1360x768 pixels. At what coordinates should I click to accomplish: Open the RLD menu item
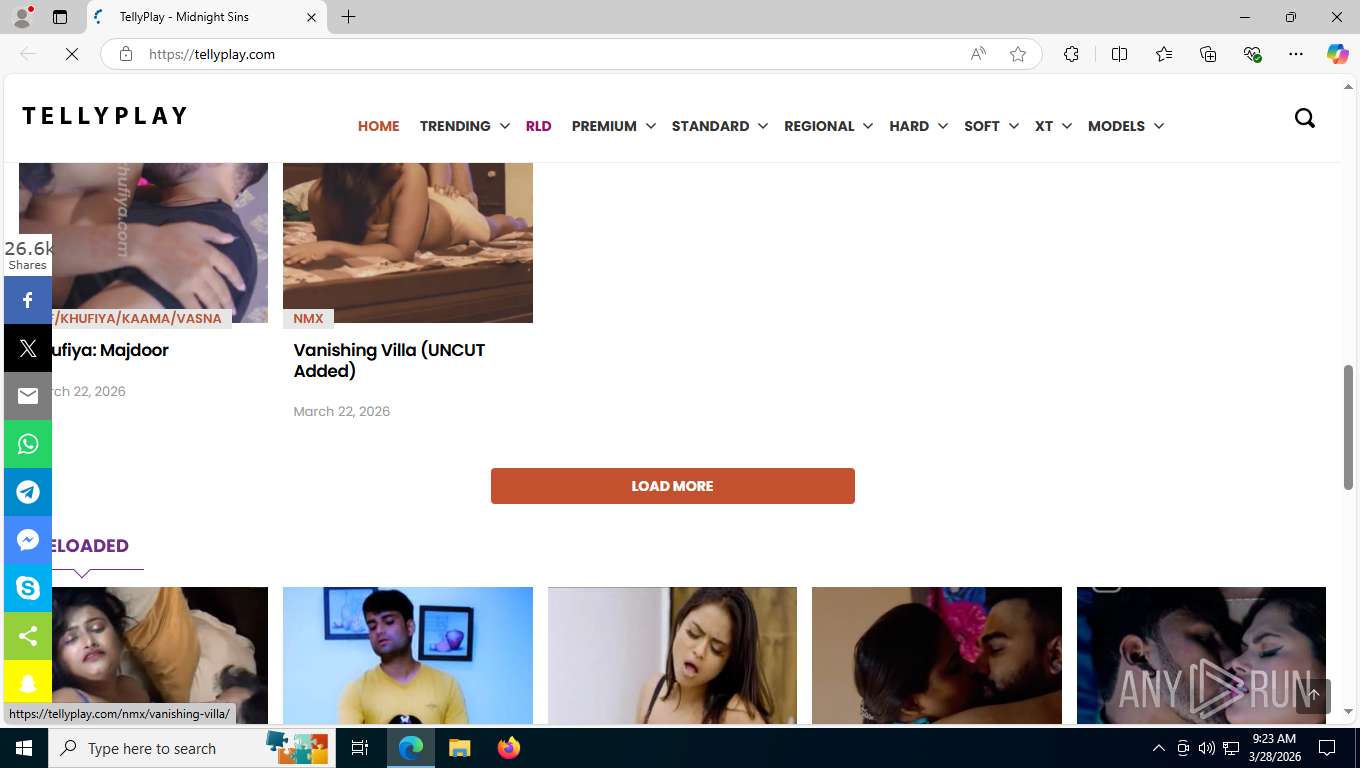[x=538, y=126]
